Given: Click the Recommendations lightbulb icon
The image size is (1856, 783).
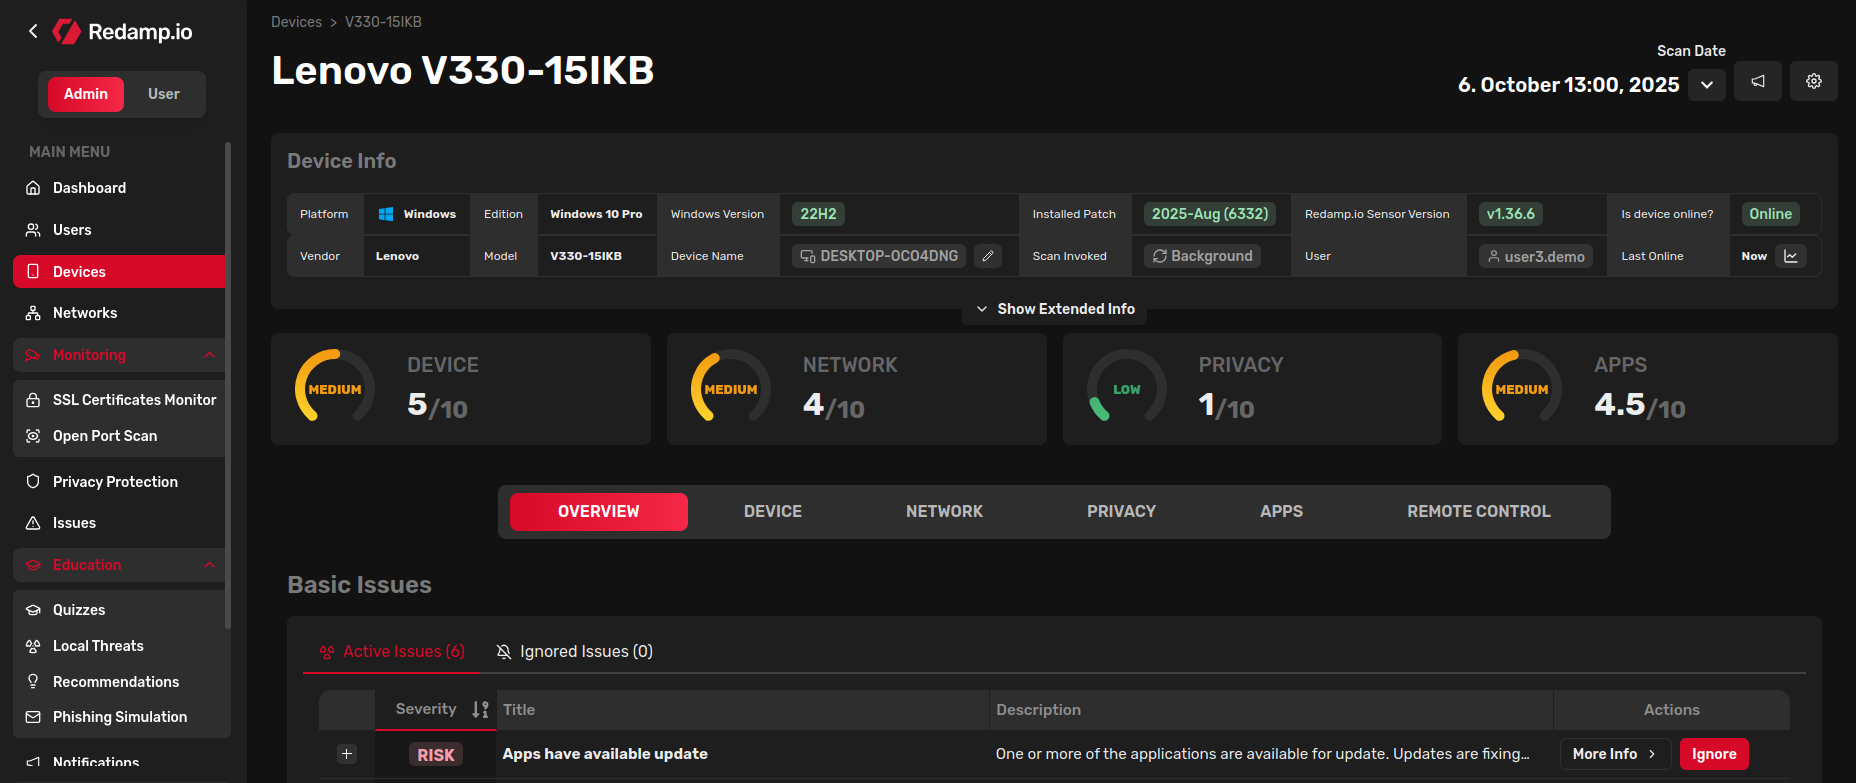Looking at the screenshot, I should (x=33, y=682).
